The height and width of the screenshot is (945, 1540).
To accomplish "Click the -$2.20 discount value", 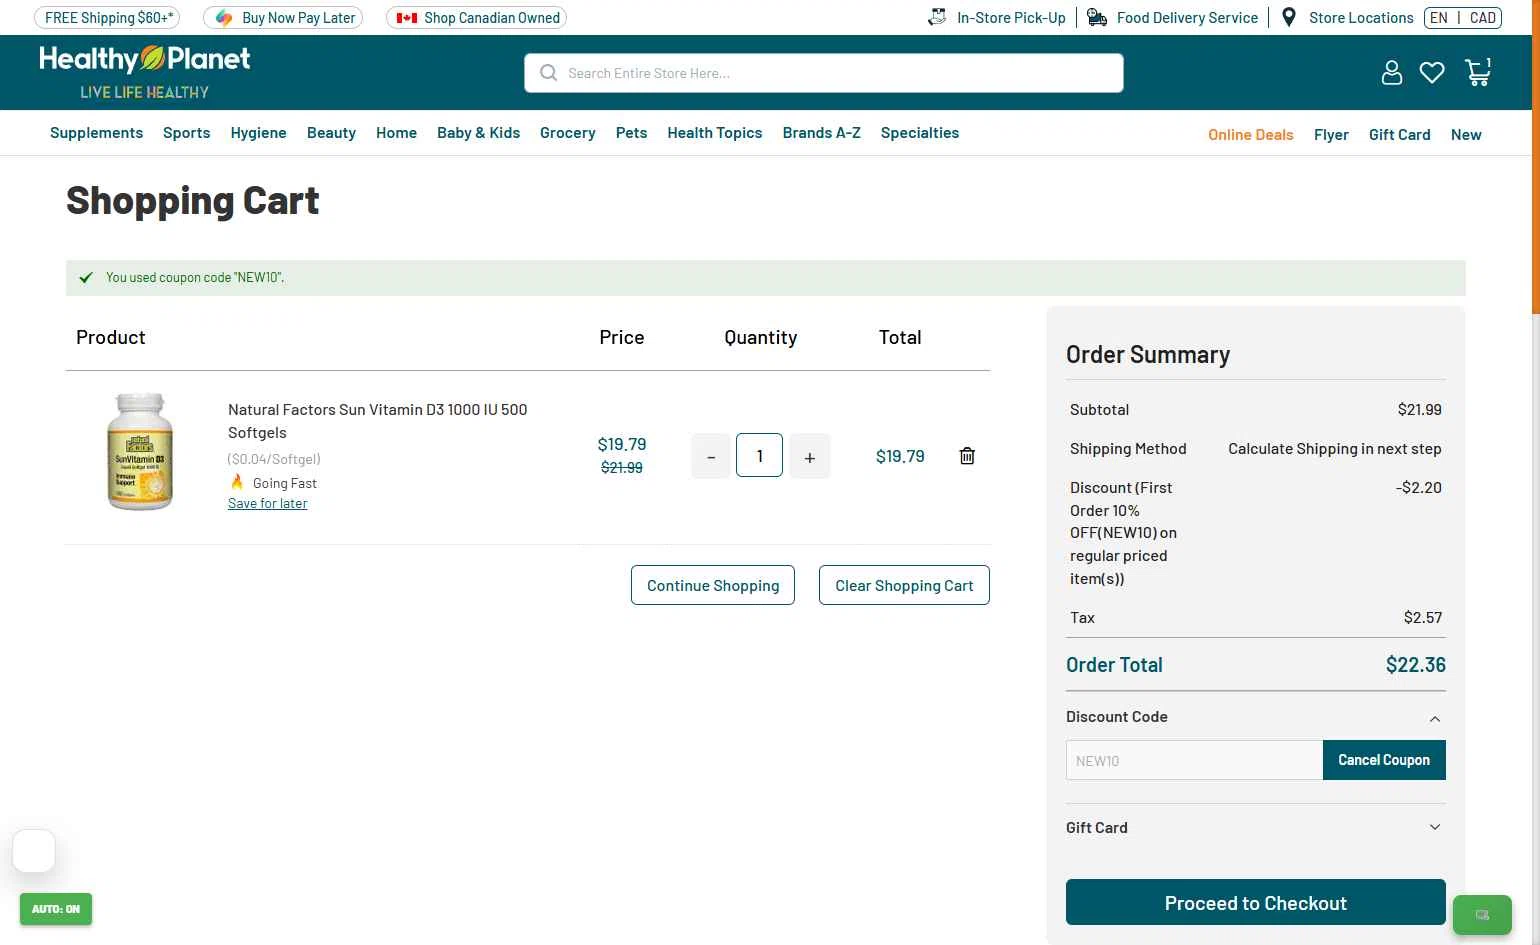I will click(x=1418, y=487).
